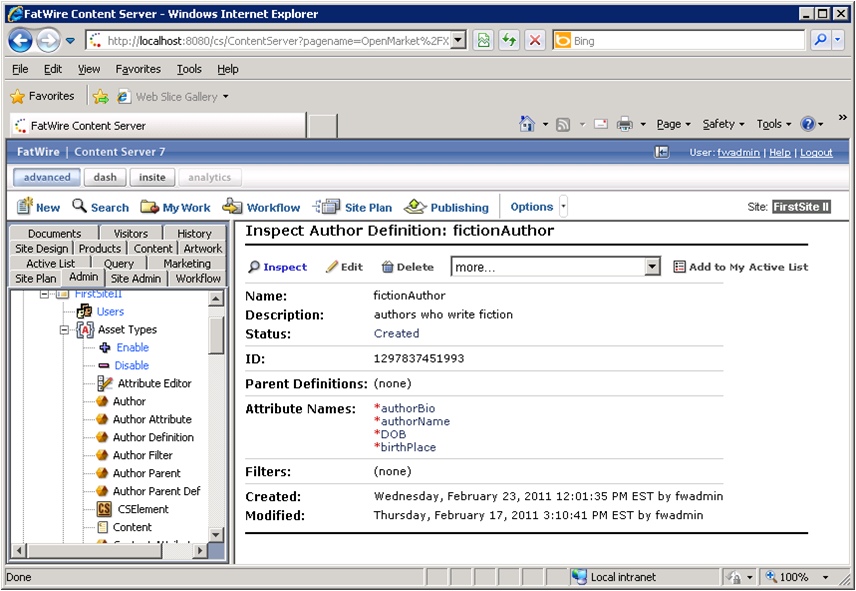The height and width of the screenshot is (591, 856).
Task: Open the Visitors tree tab
Action: click(130, 234)
